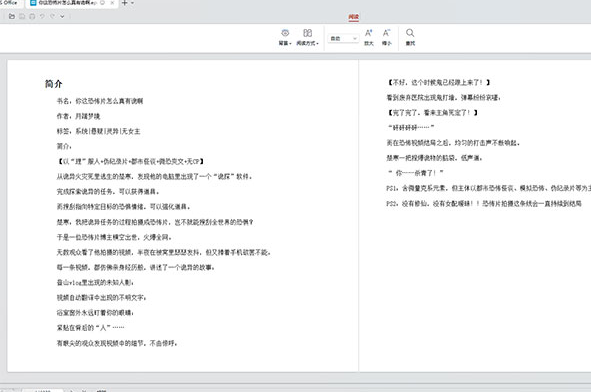The width and height of the screenshot is (591, 392).
Task: Click 放大 to enlarge font
Action: click(369, 37)
